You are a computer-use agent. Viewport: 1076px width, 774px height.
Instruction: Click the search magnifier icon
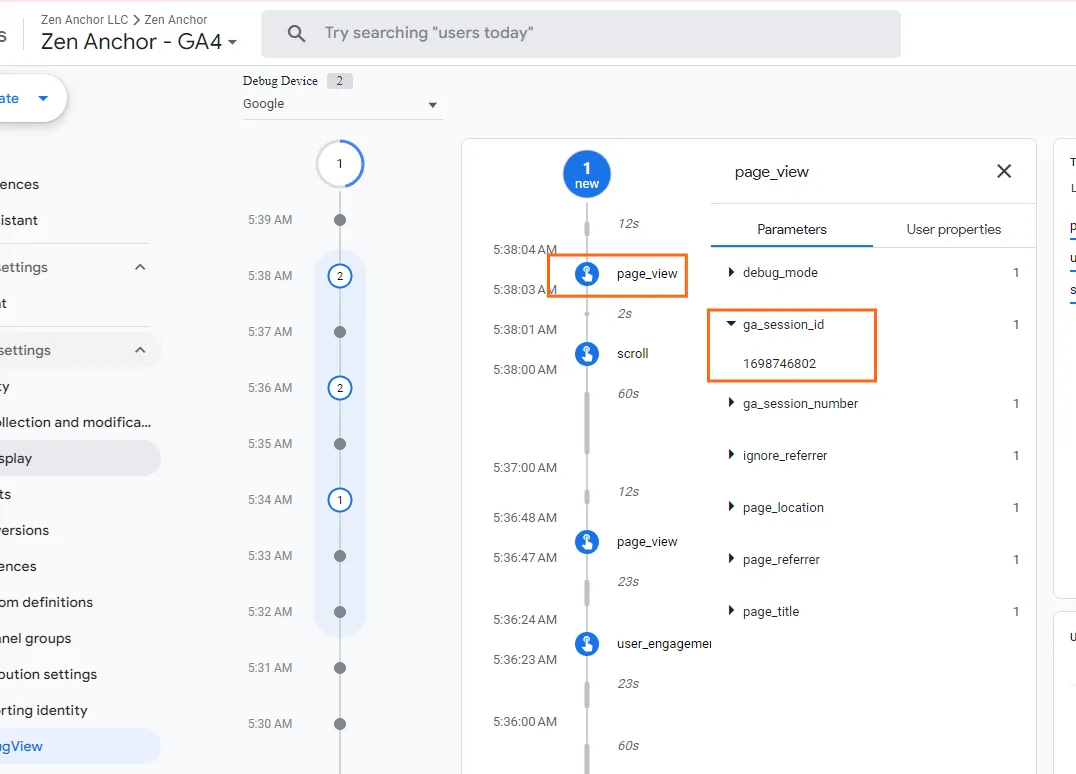pos(296,33)
